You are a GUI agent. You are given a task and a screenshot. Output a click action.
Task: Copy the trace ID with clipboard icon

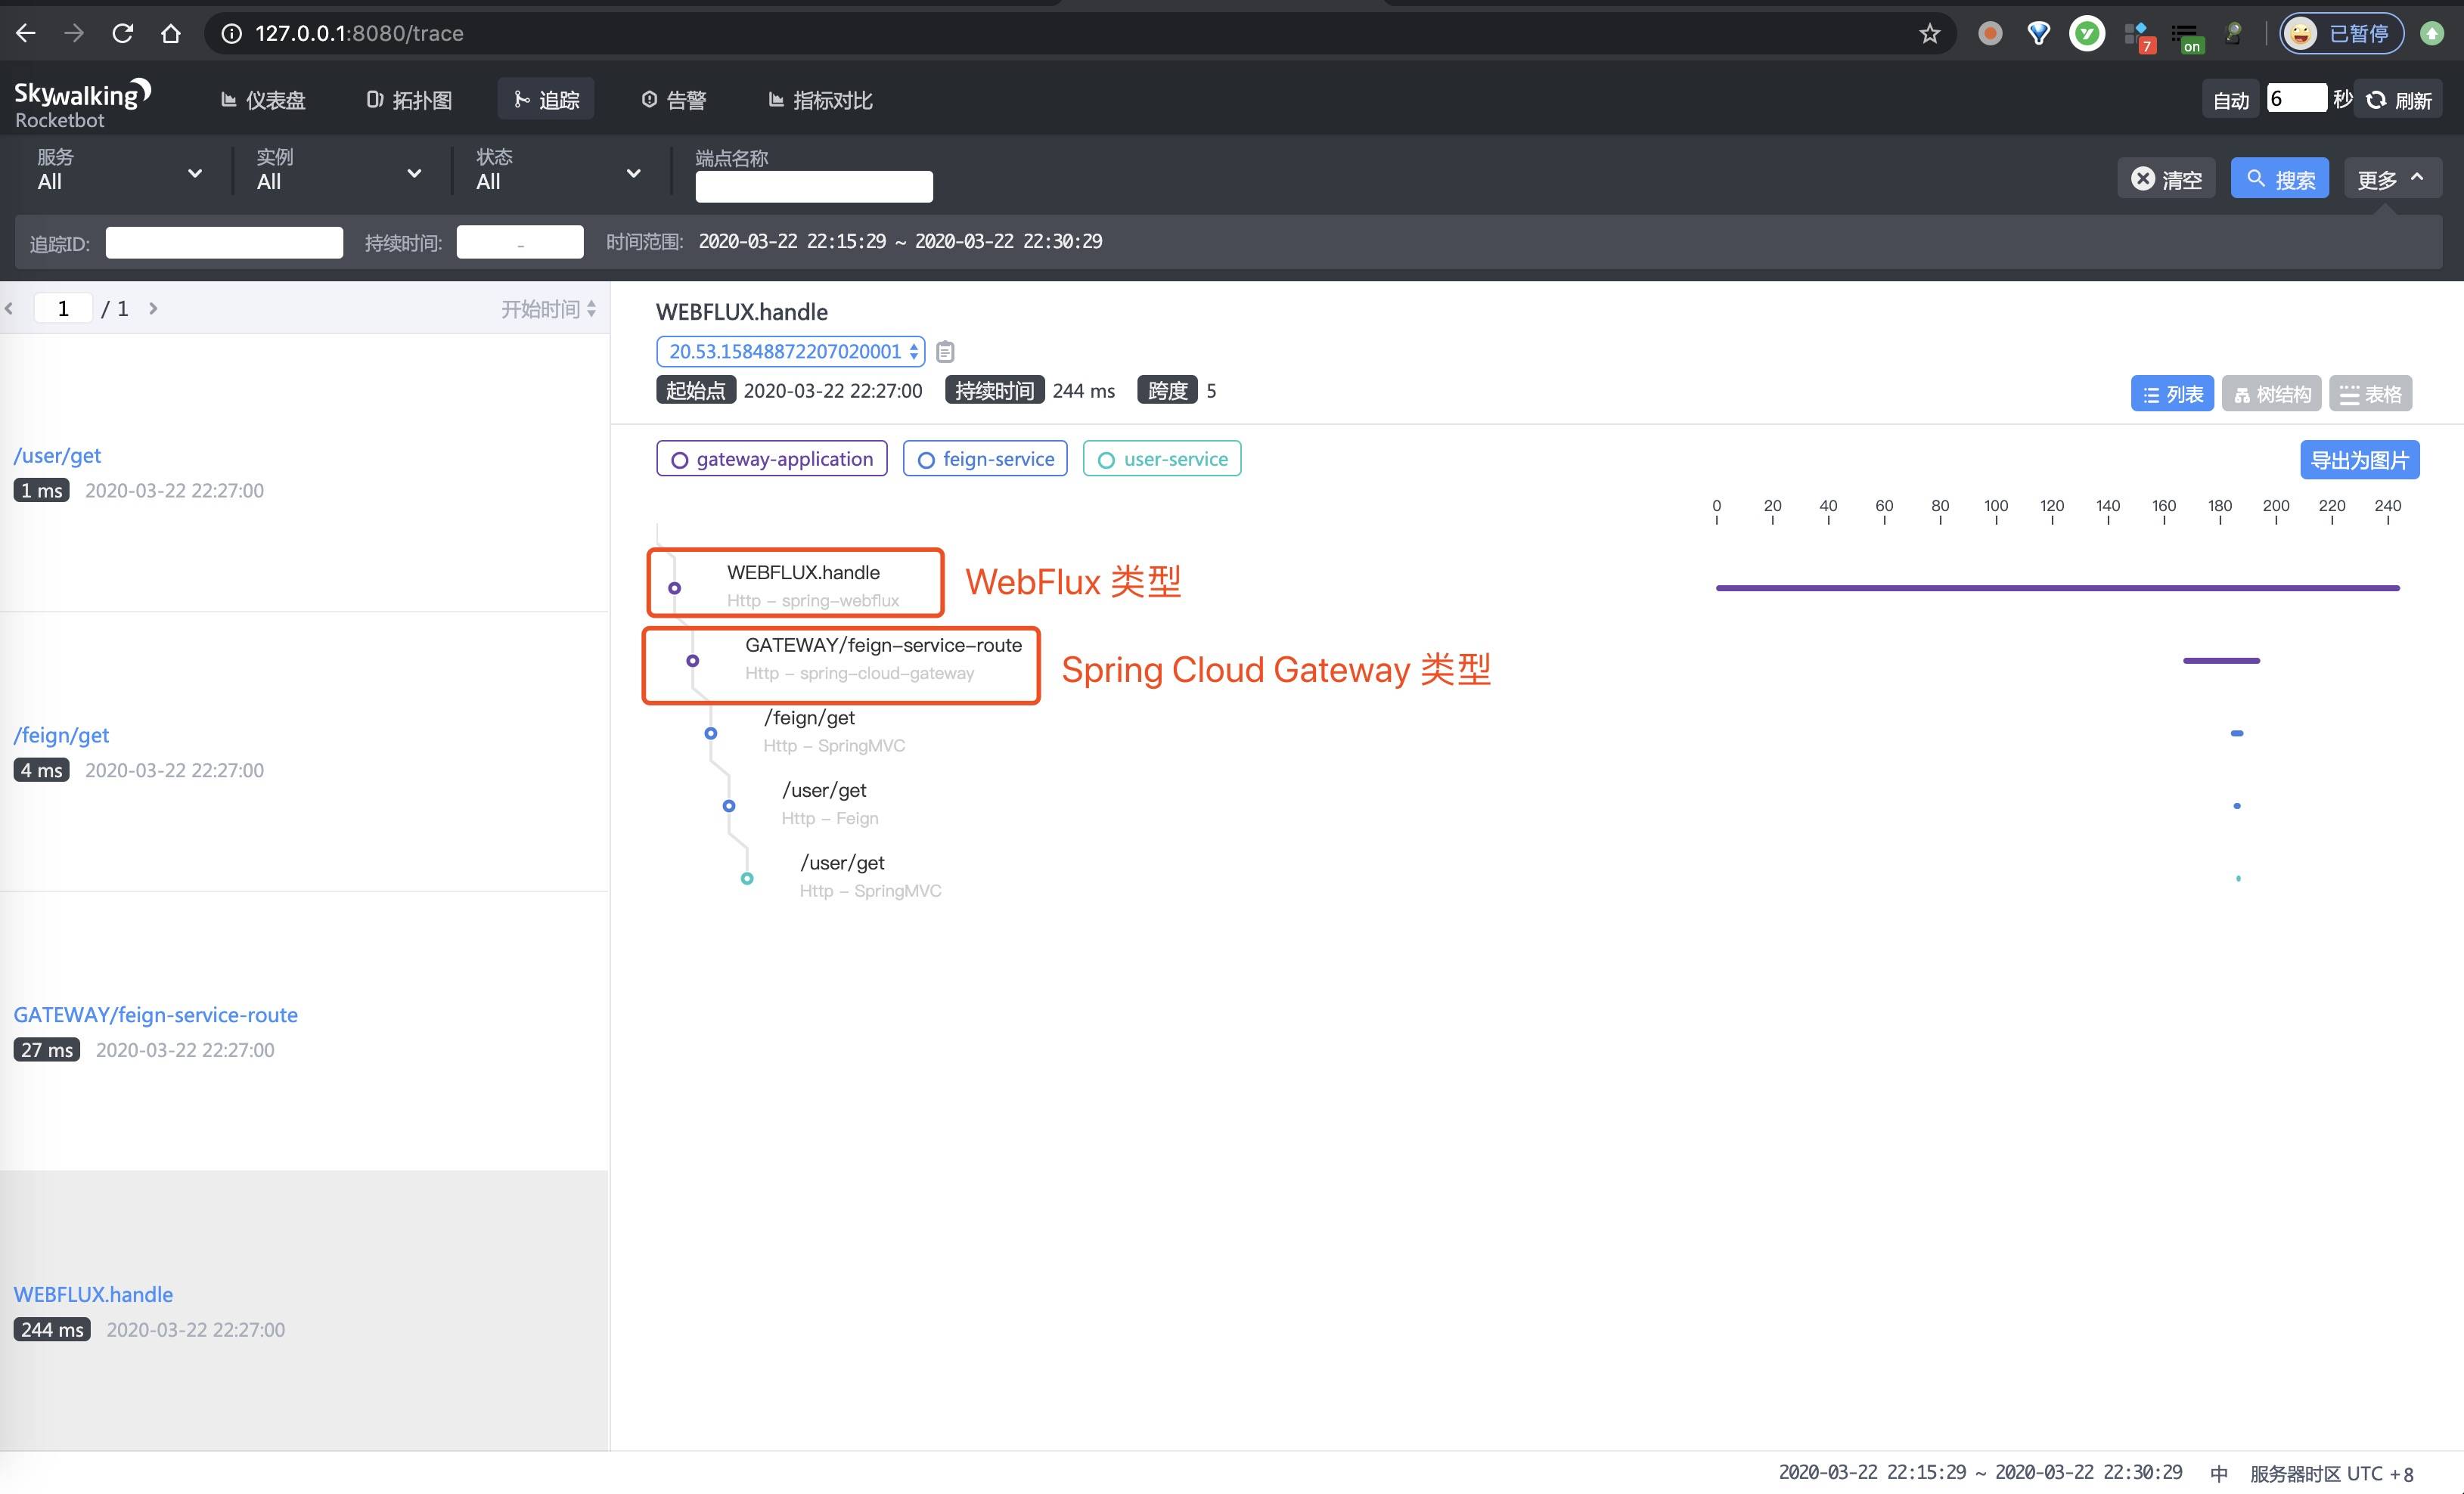pyautogui.click(x=945, y=352)
